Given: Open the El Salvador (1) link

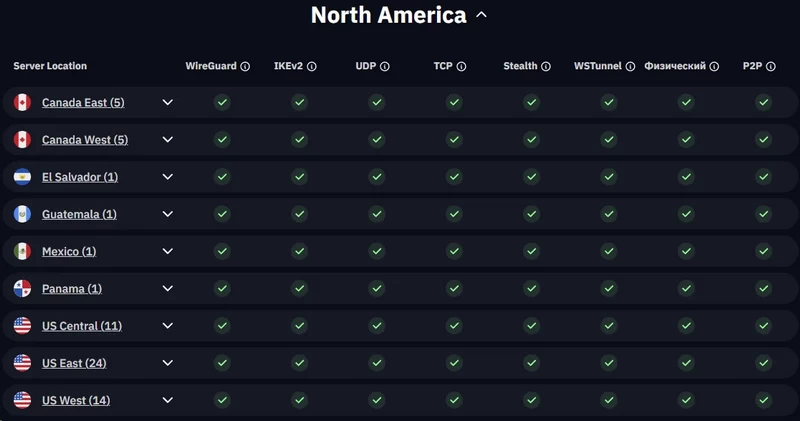Looking at the screenshot, I should (x=80, y=178).
